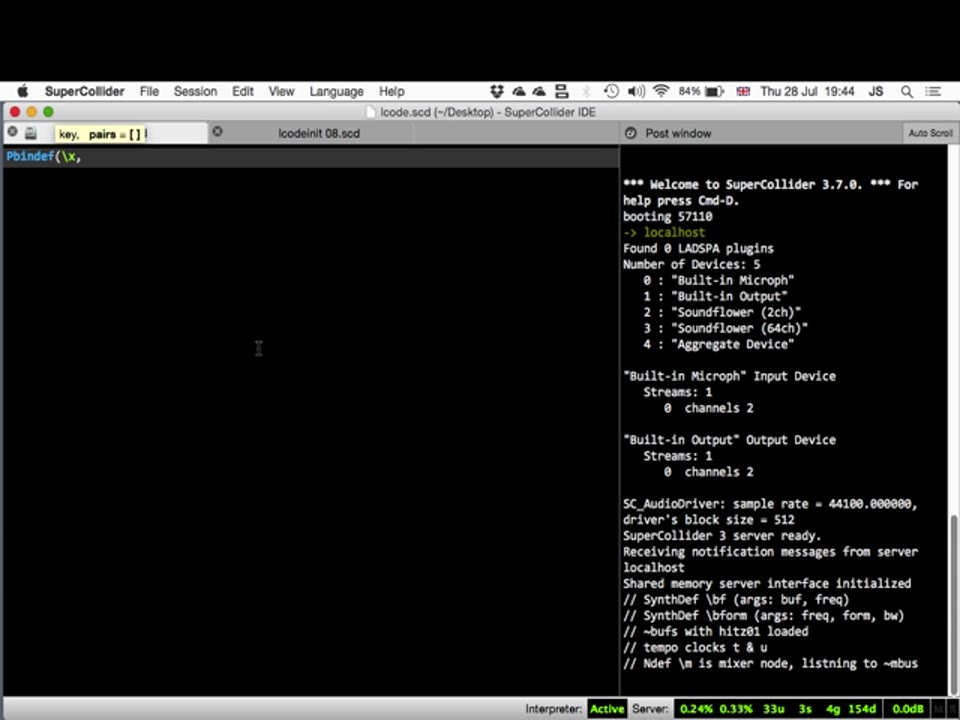Toggle the server mute M indicator
The height and width of the screenshot is (720, 960).
938,709
